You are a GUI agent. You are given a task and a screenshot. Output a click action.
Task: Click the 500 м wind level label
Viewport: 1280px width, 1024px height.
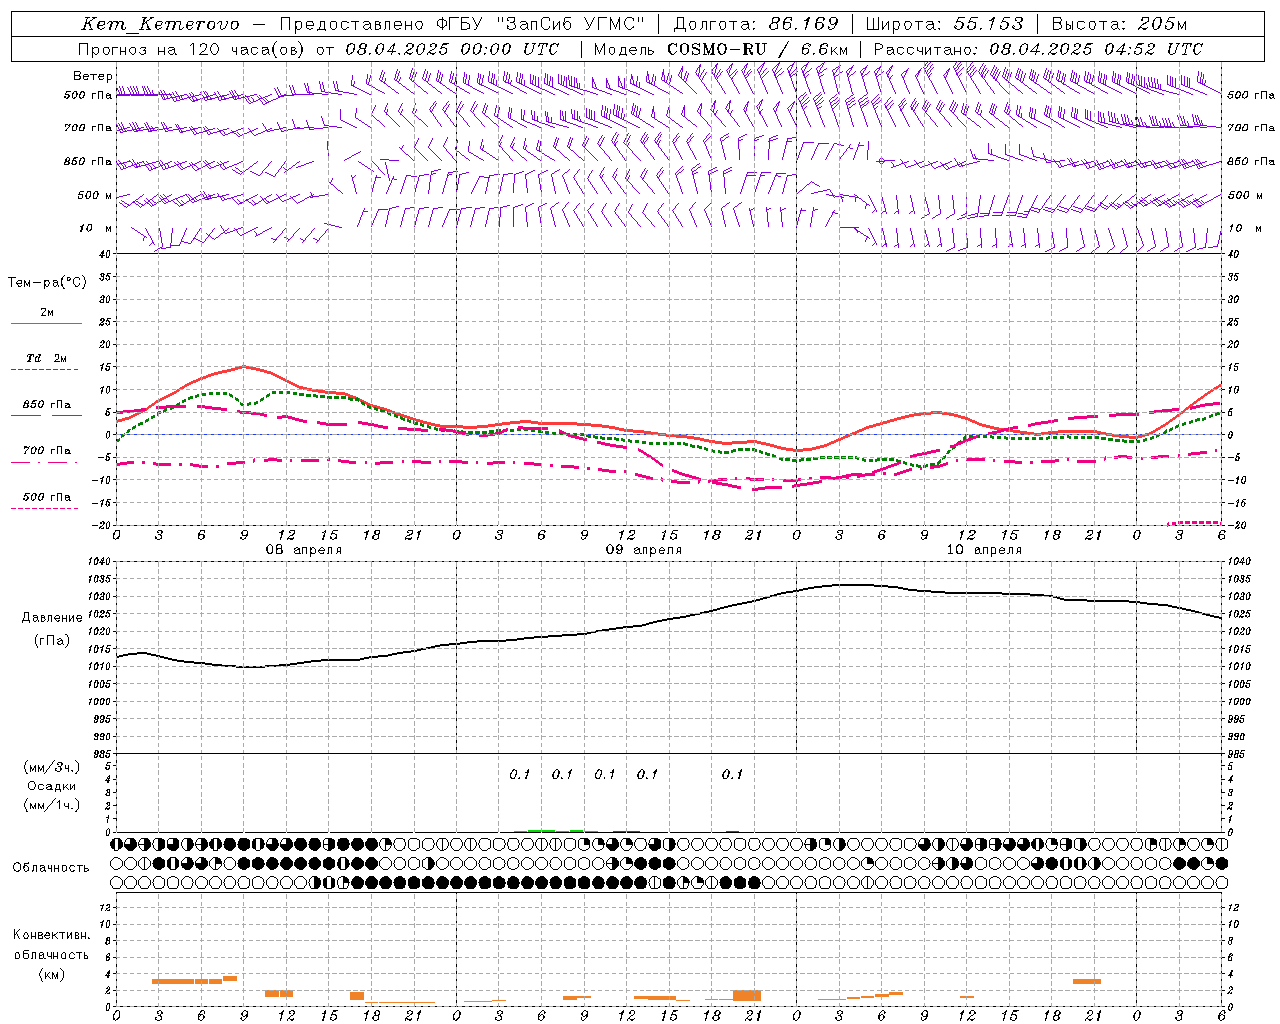[x=95, y=196]
